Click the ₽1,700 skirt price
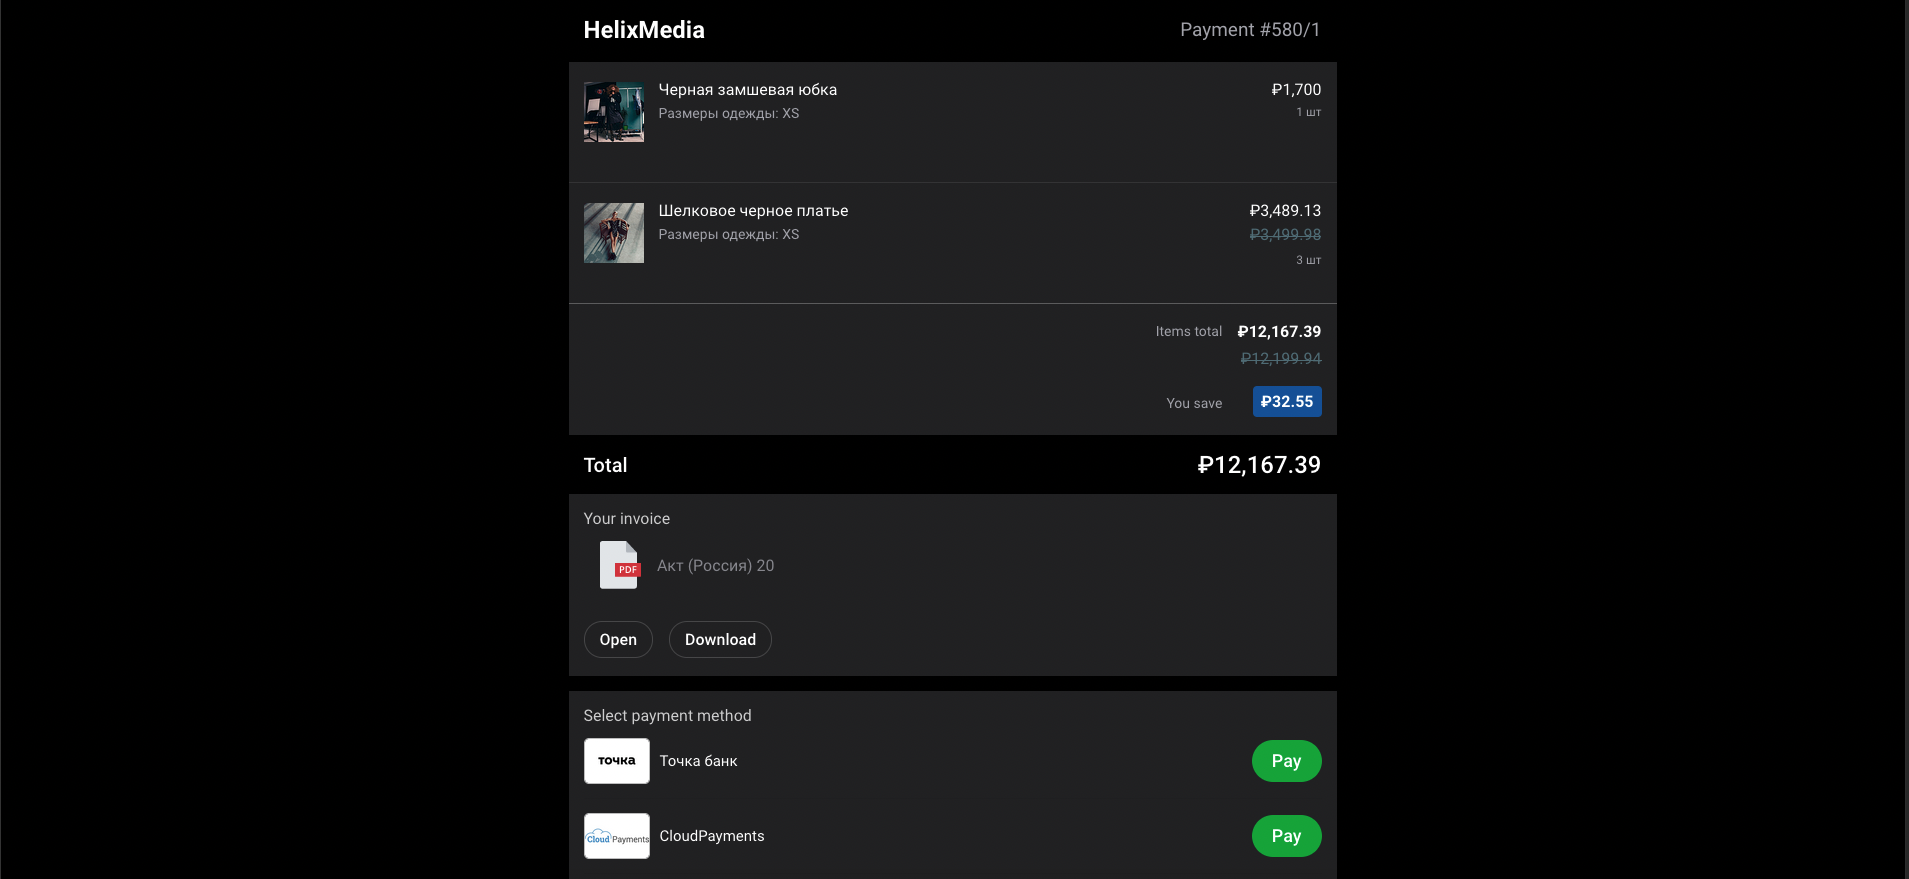Viewport: 1909px width, 879px height. coord(1296,90)
